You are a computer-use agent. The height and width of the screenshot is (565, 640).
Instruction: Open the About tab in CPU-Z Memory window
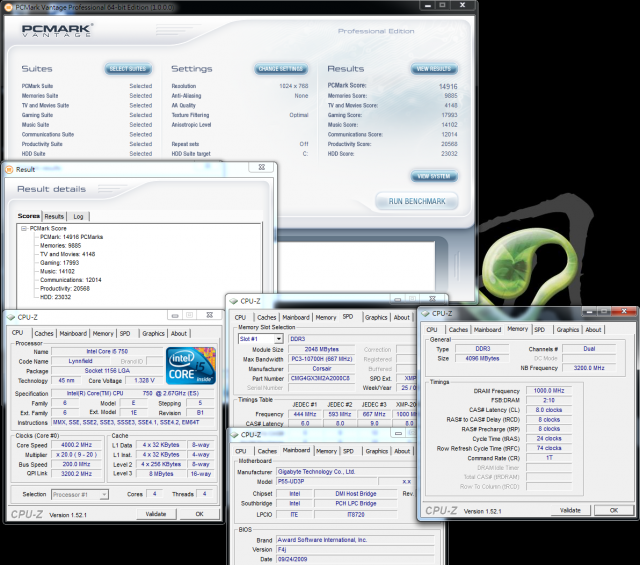[593, 330]
